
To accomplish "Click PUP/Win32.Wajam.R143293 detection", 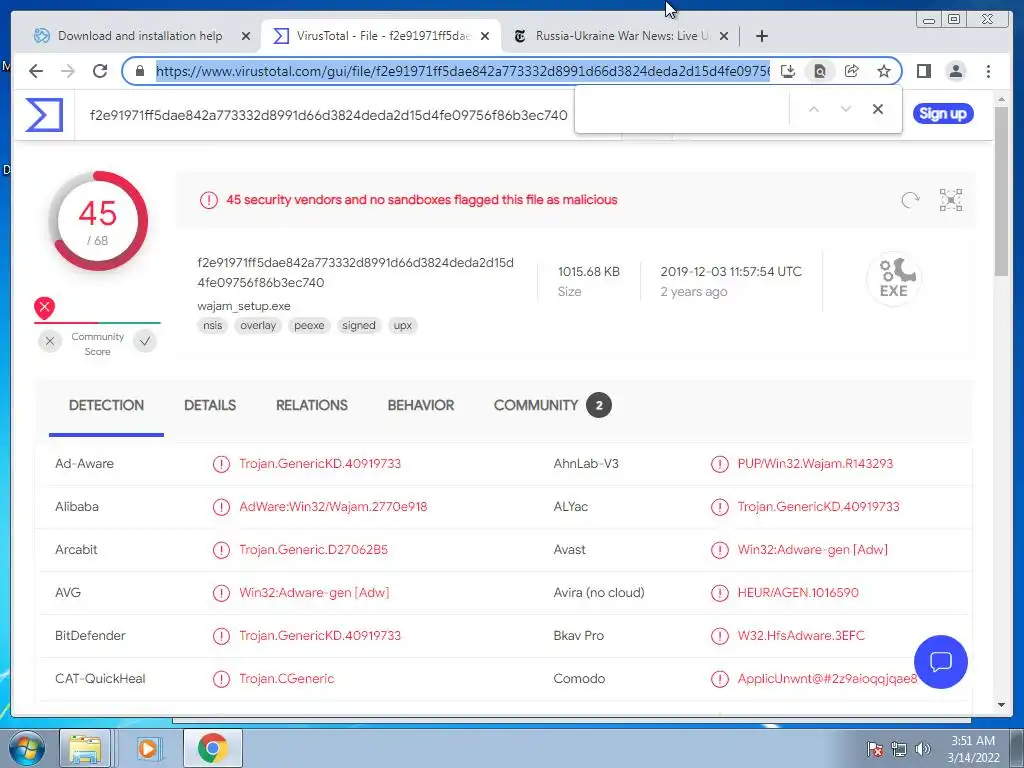I will coord(815,464).
